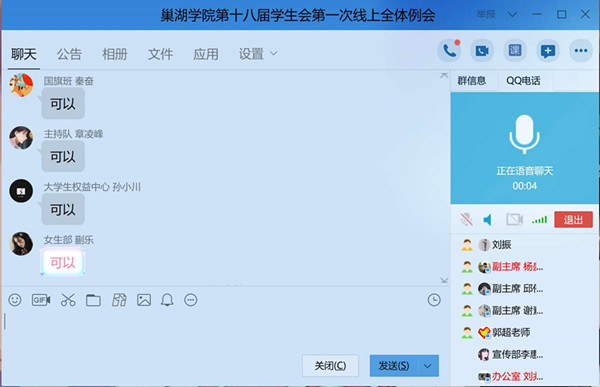
Task: Select participant 办公室 刘…
Action: [525, 376]
